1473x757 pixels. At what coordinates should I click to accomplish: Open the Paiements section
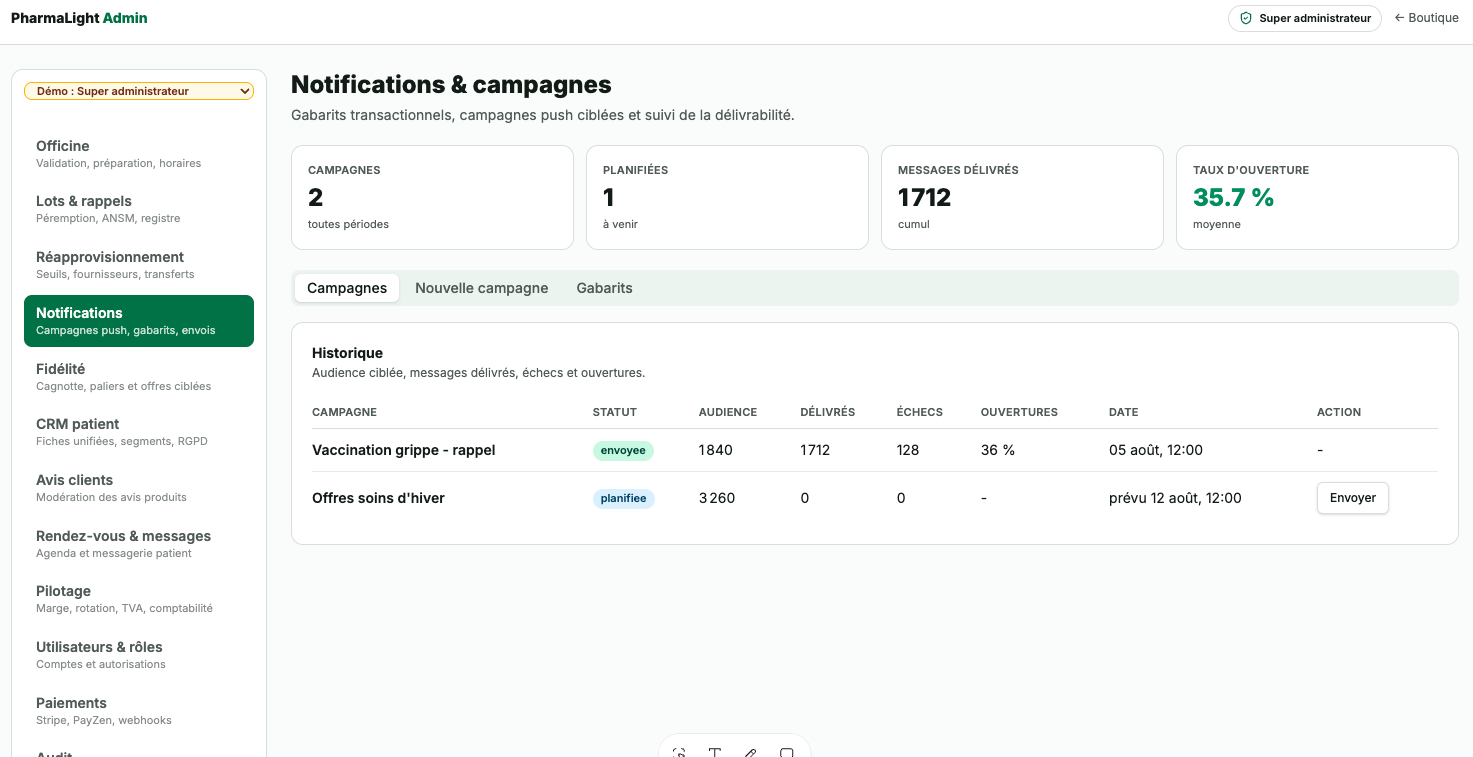click(139, 711)
